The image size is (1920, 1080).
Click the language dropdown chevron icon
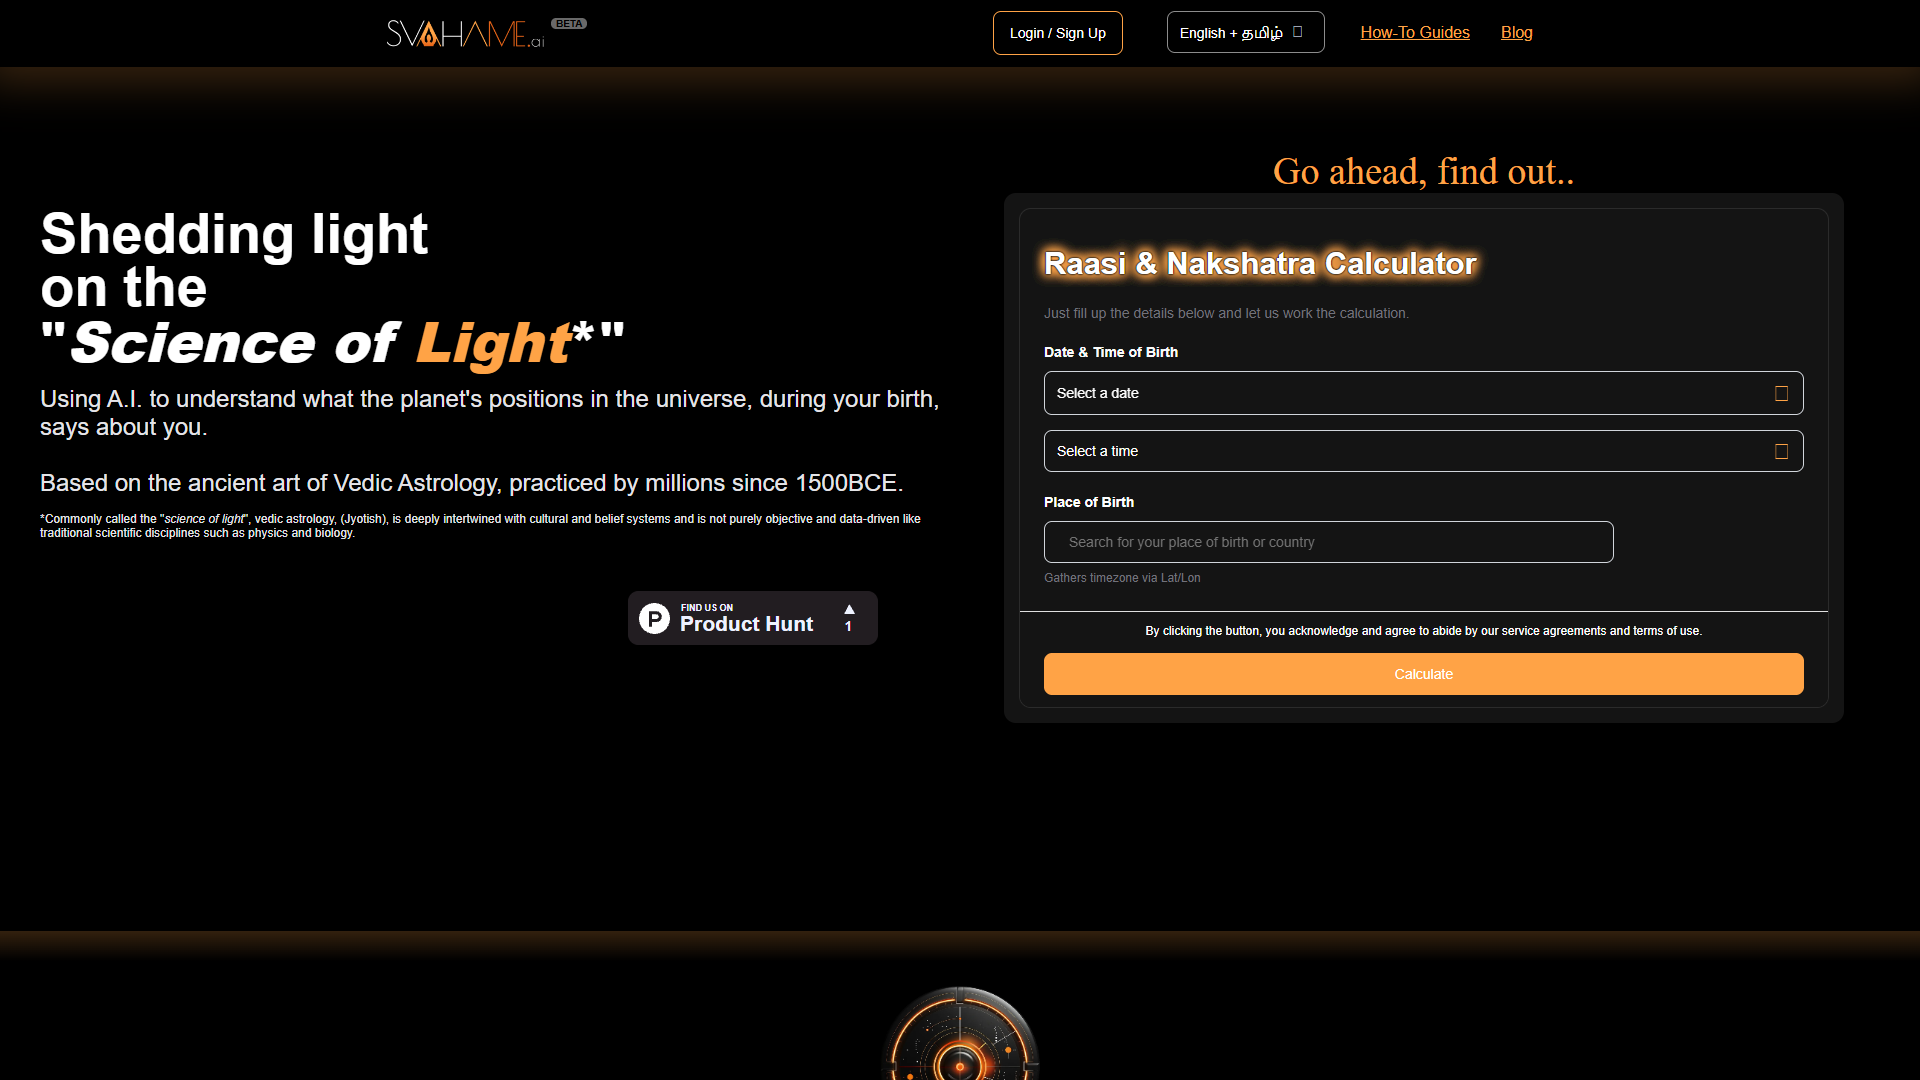[1298, 32]
